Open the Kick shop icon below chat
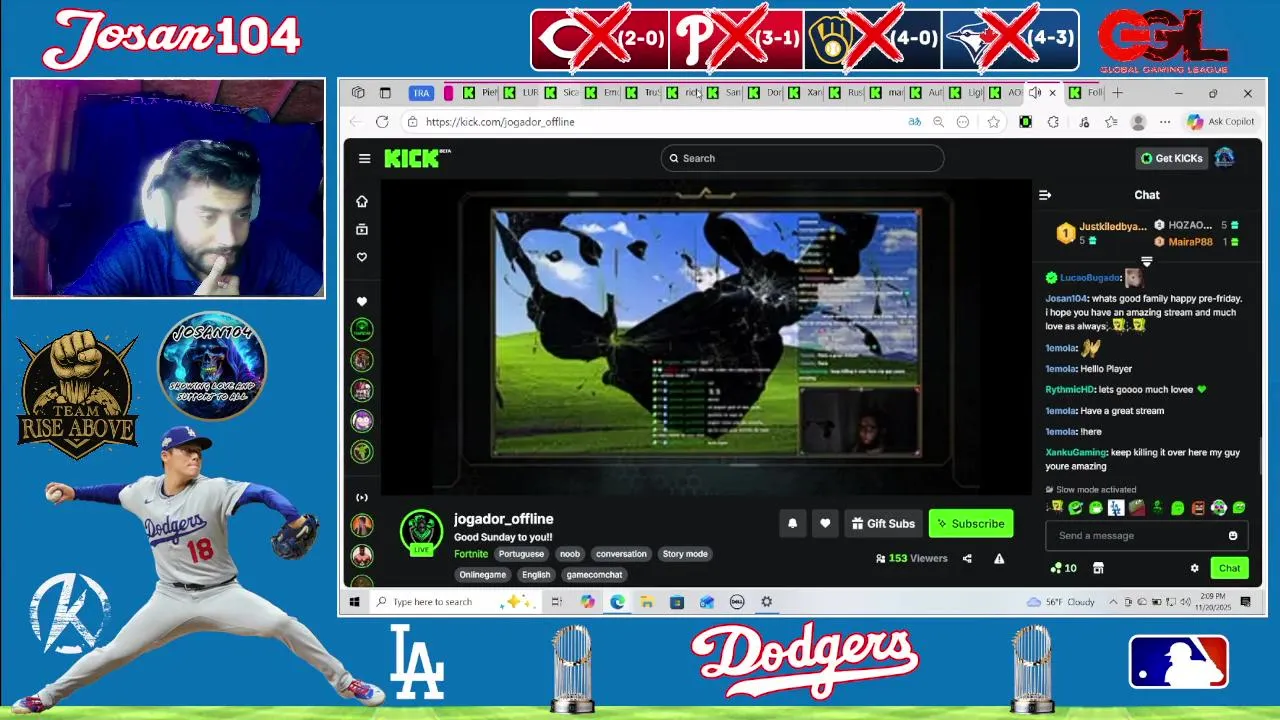1280x720 pixels. pyautogui.click(x=1098, y=568)
